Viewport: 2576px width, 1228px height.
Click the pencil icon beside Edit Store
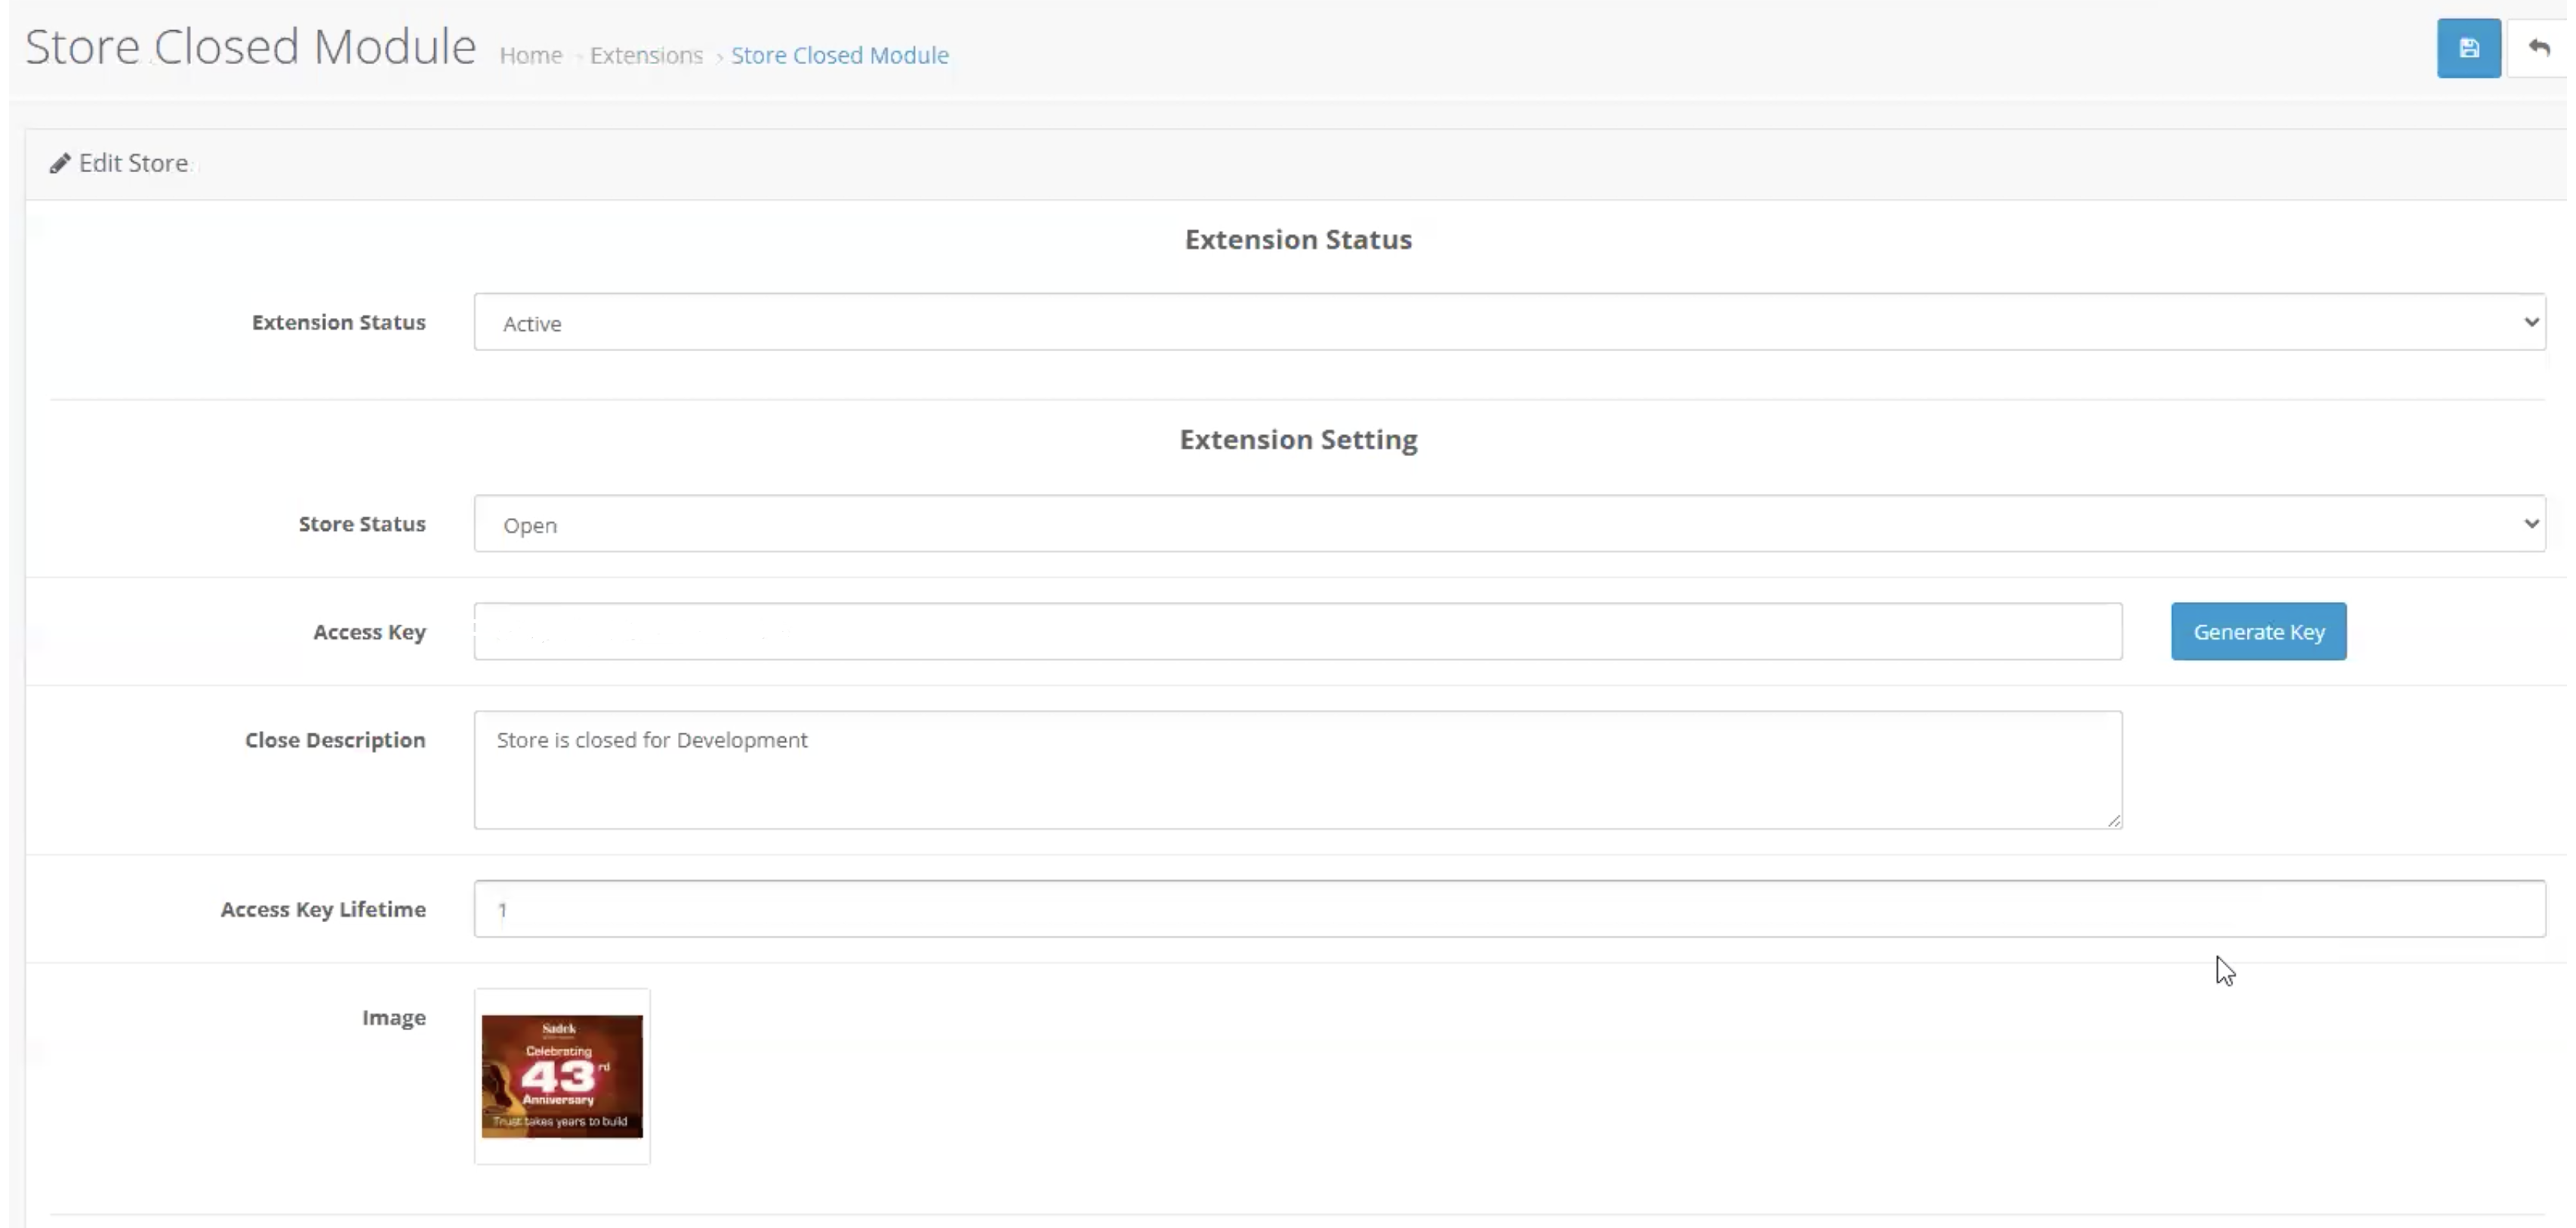pos(60,163)
